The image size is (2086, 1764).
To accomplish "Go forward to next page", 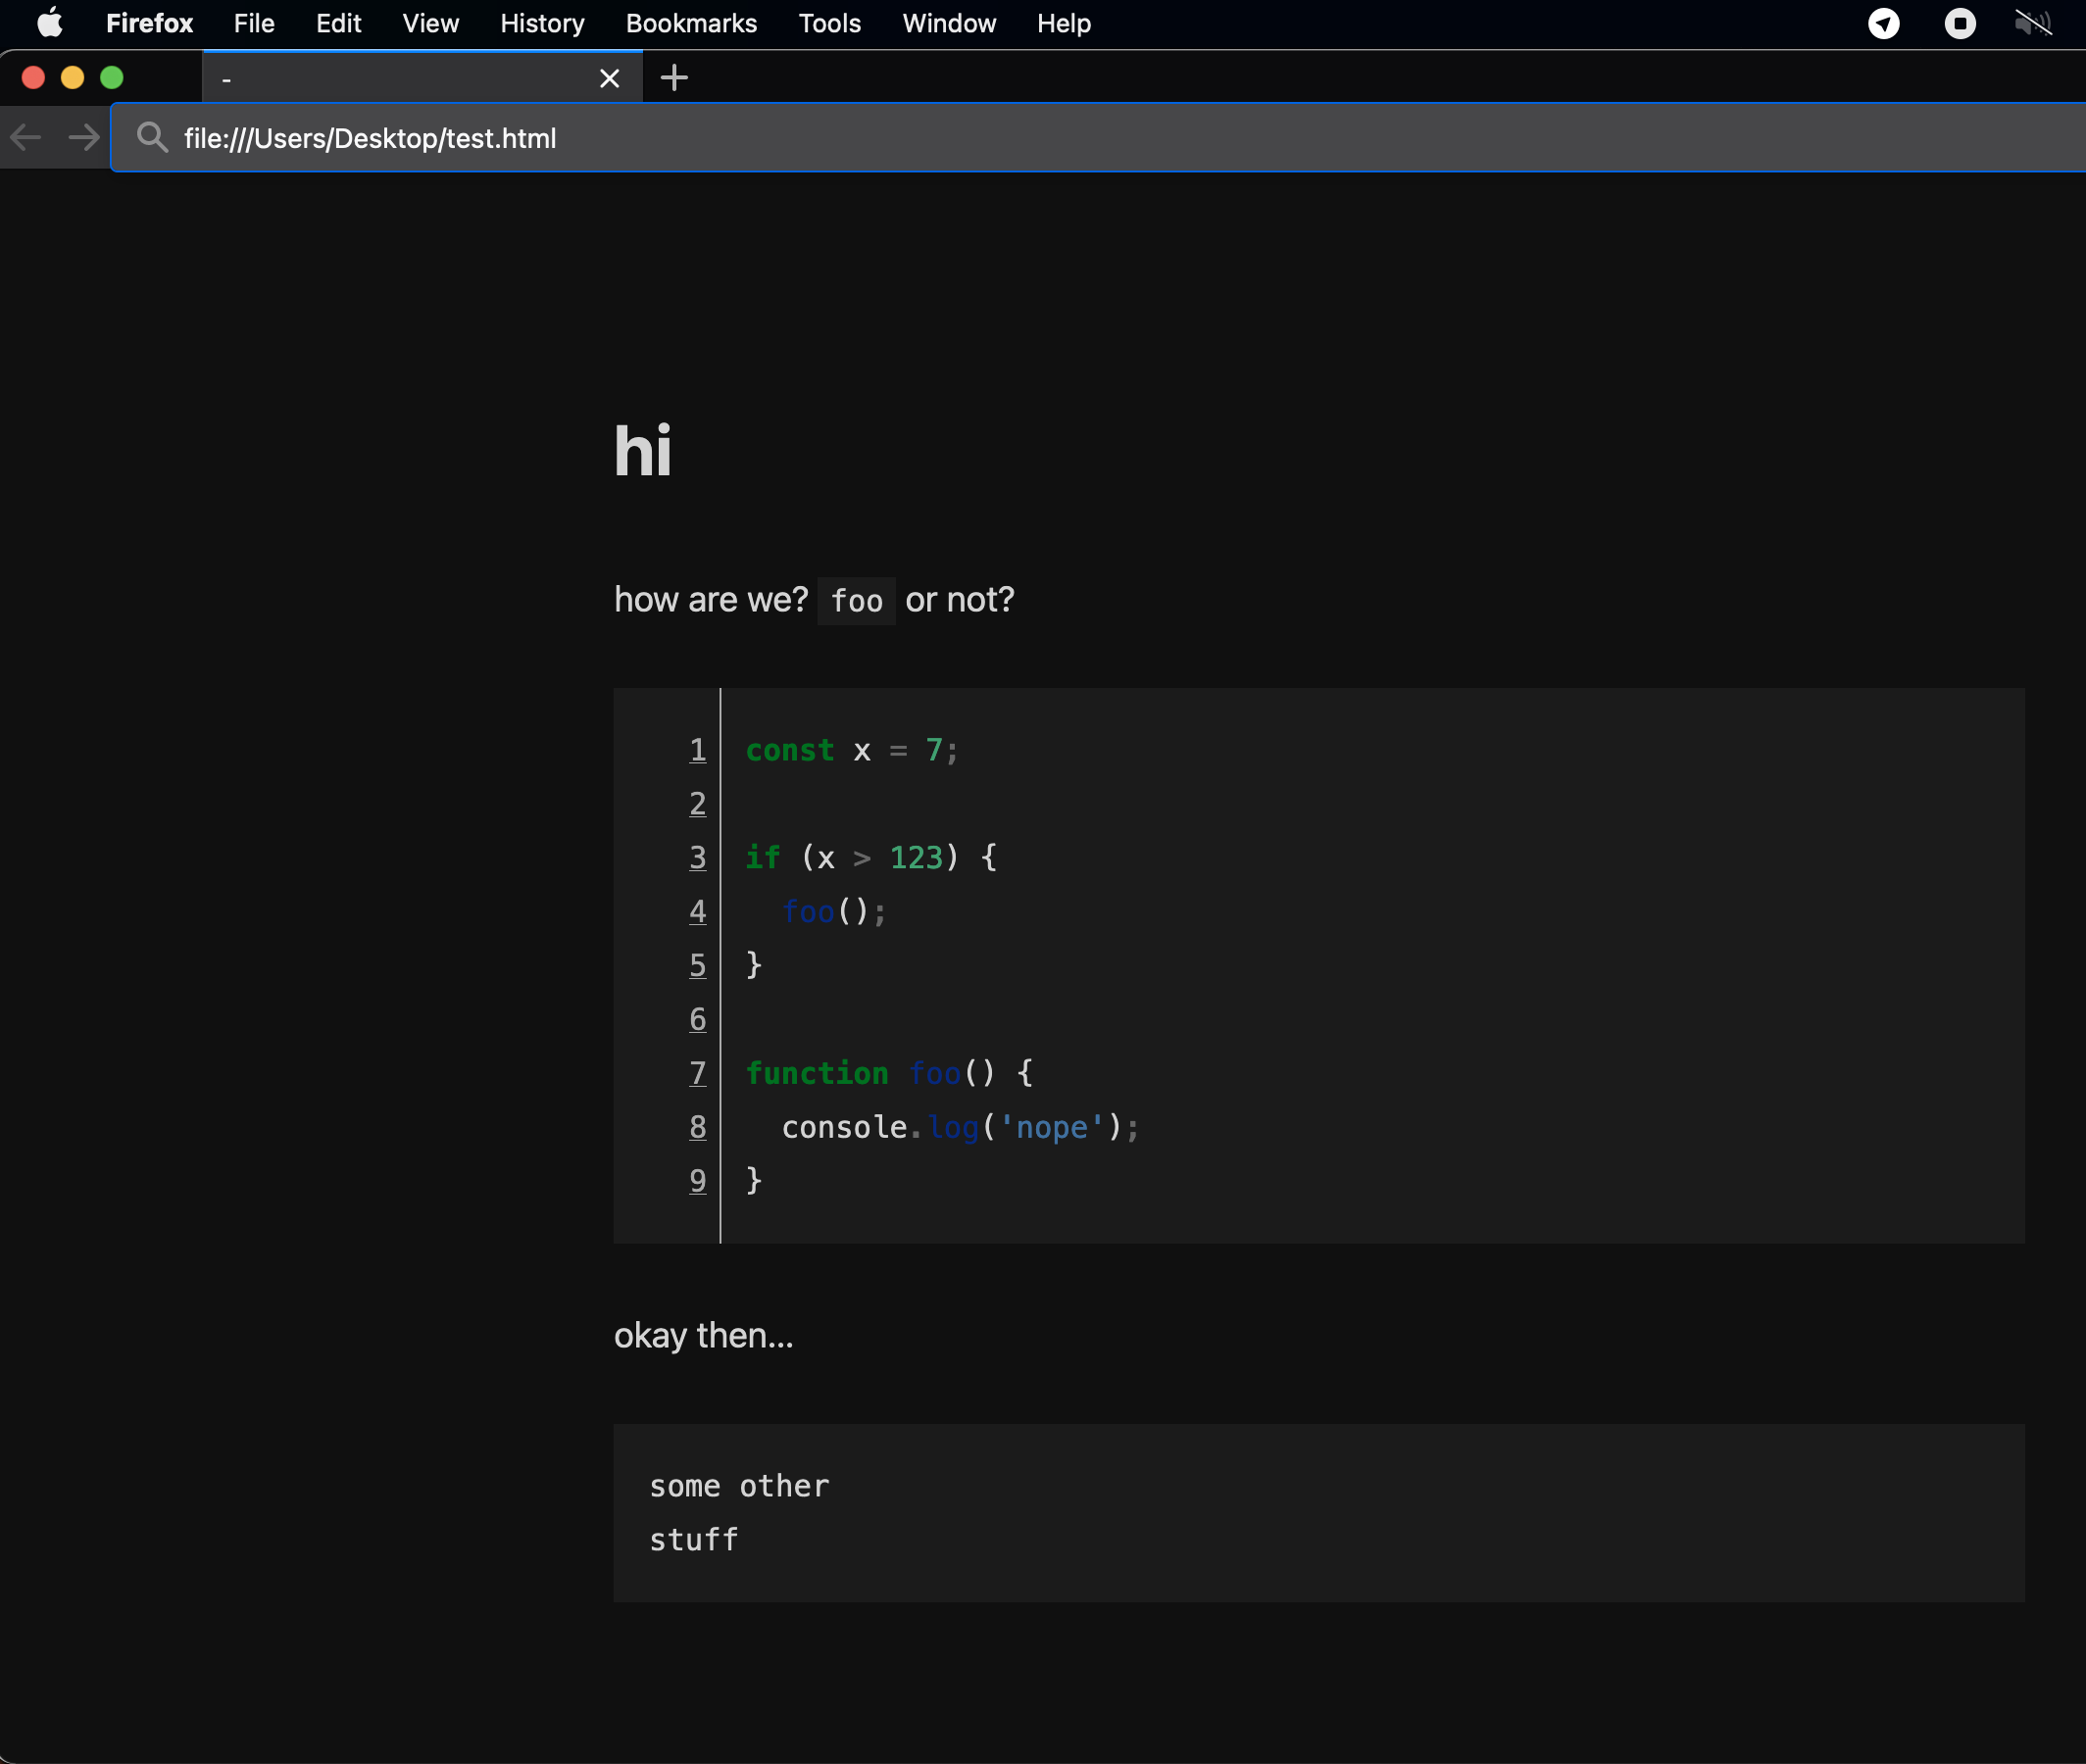I will [x=84, y=137].
